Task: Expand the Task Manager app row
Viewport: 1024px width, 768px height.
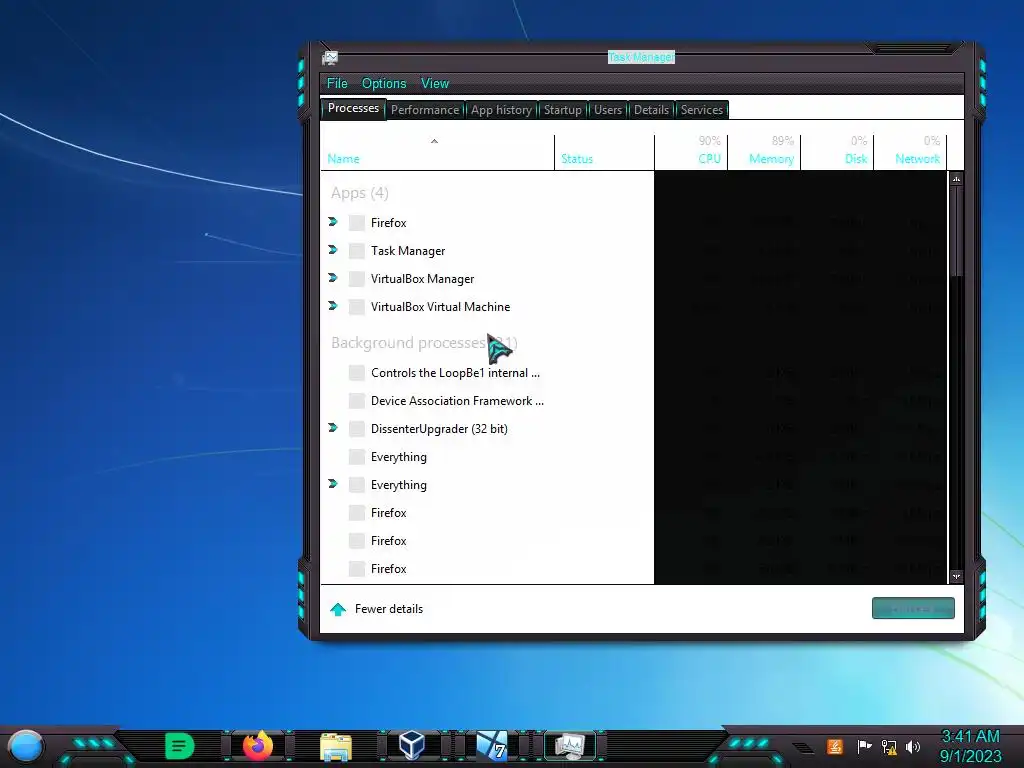Action: [x=333, y=250]
